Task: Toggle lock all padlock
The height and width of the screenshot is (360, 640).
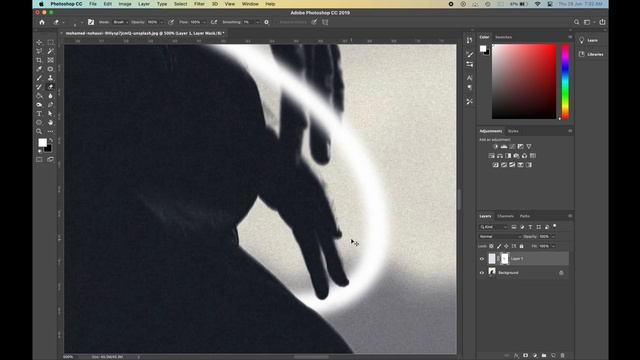Action: 521,246
